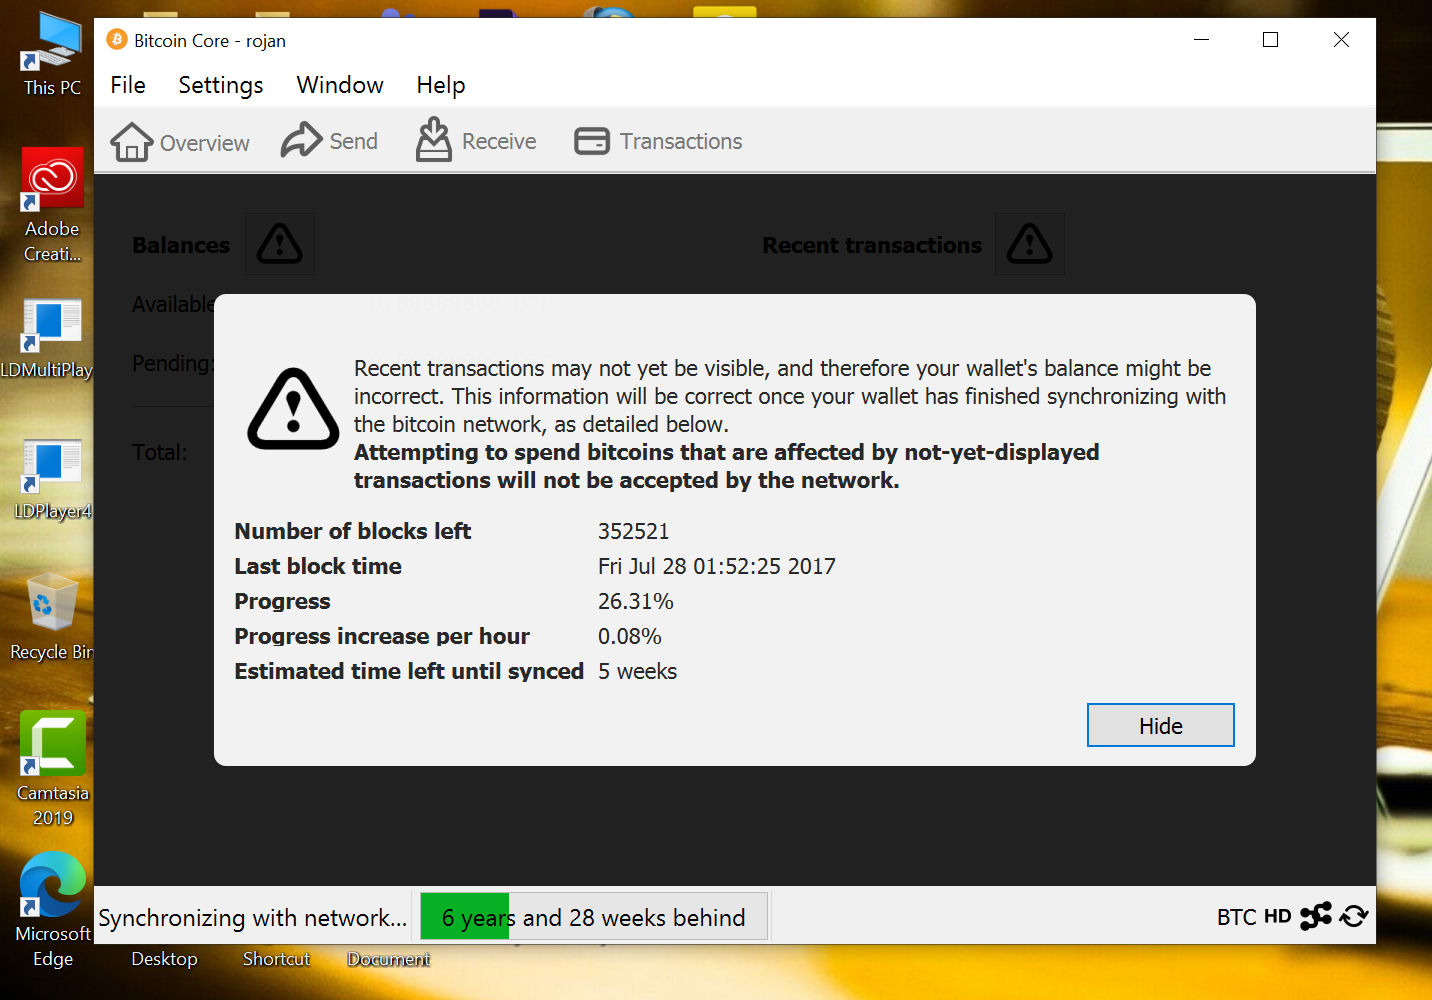Viewport: 1432px width, 1000px height.
Task: Select the Shortcut labeled desktop item
Action: 276,959
